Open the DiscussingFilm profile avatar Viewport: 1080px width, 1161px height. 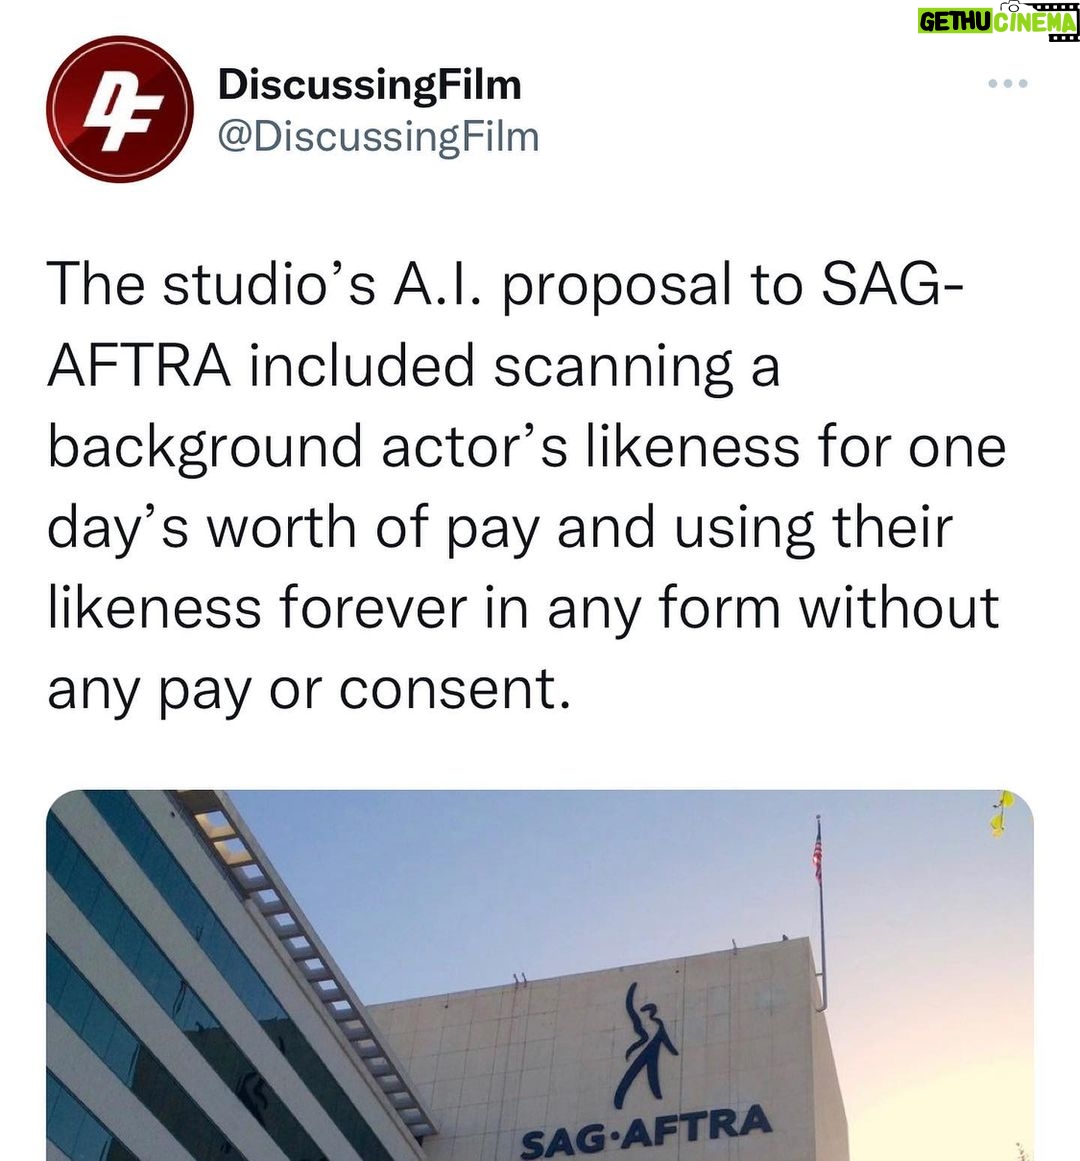click(120, 109)
